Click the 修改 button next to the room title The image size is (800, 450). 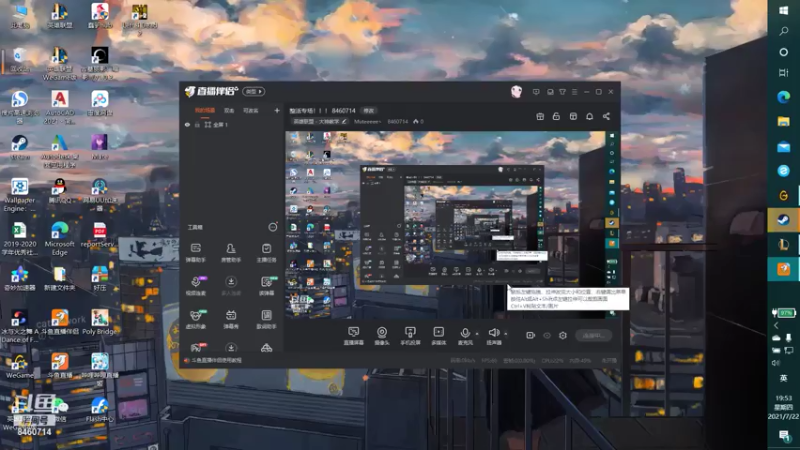369,111
